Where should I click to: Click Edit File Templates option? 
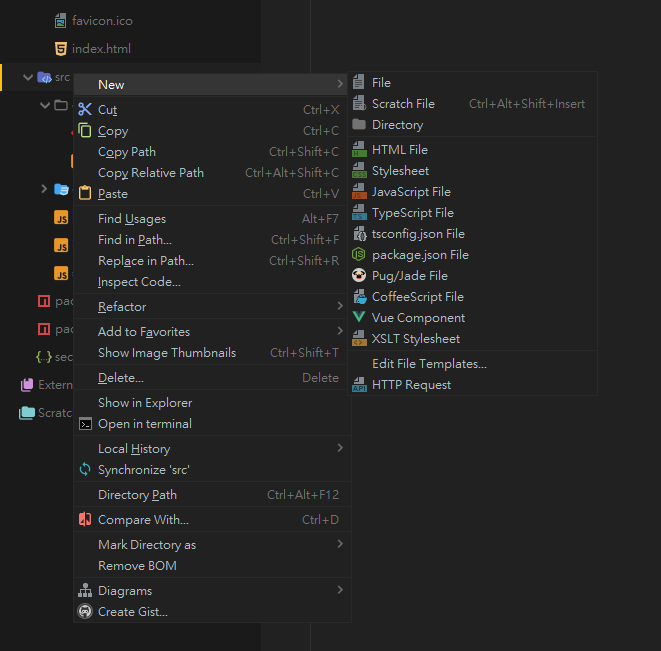[429, 364]
